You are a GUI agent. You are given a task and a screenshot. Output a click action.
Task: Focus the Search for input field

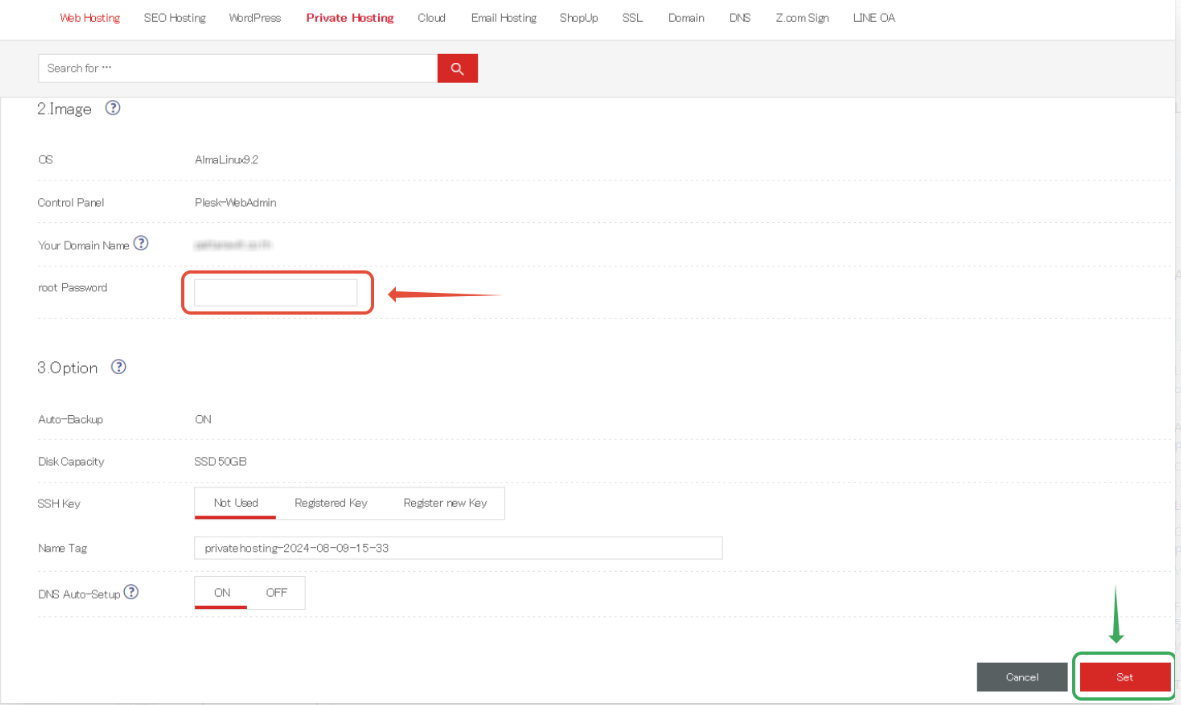(x=238, y=69)
